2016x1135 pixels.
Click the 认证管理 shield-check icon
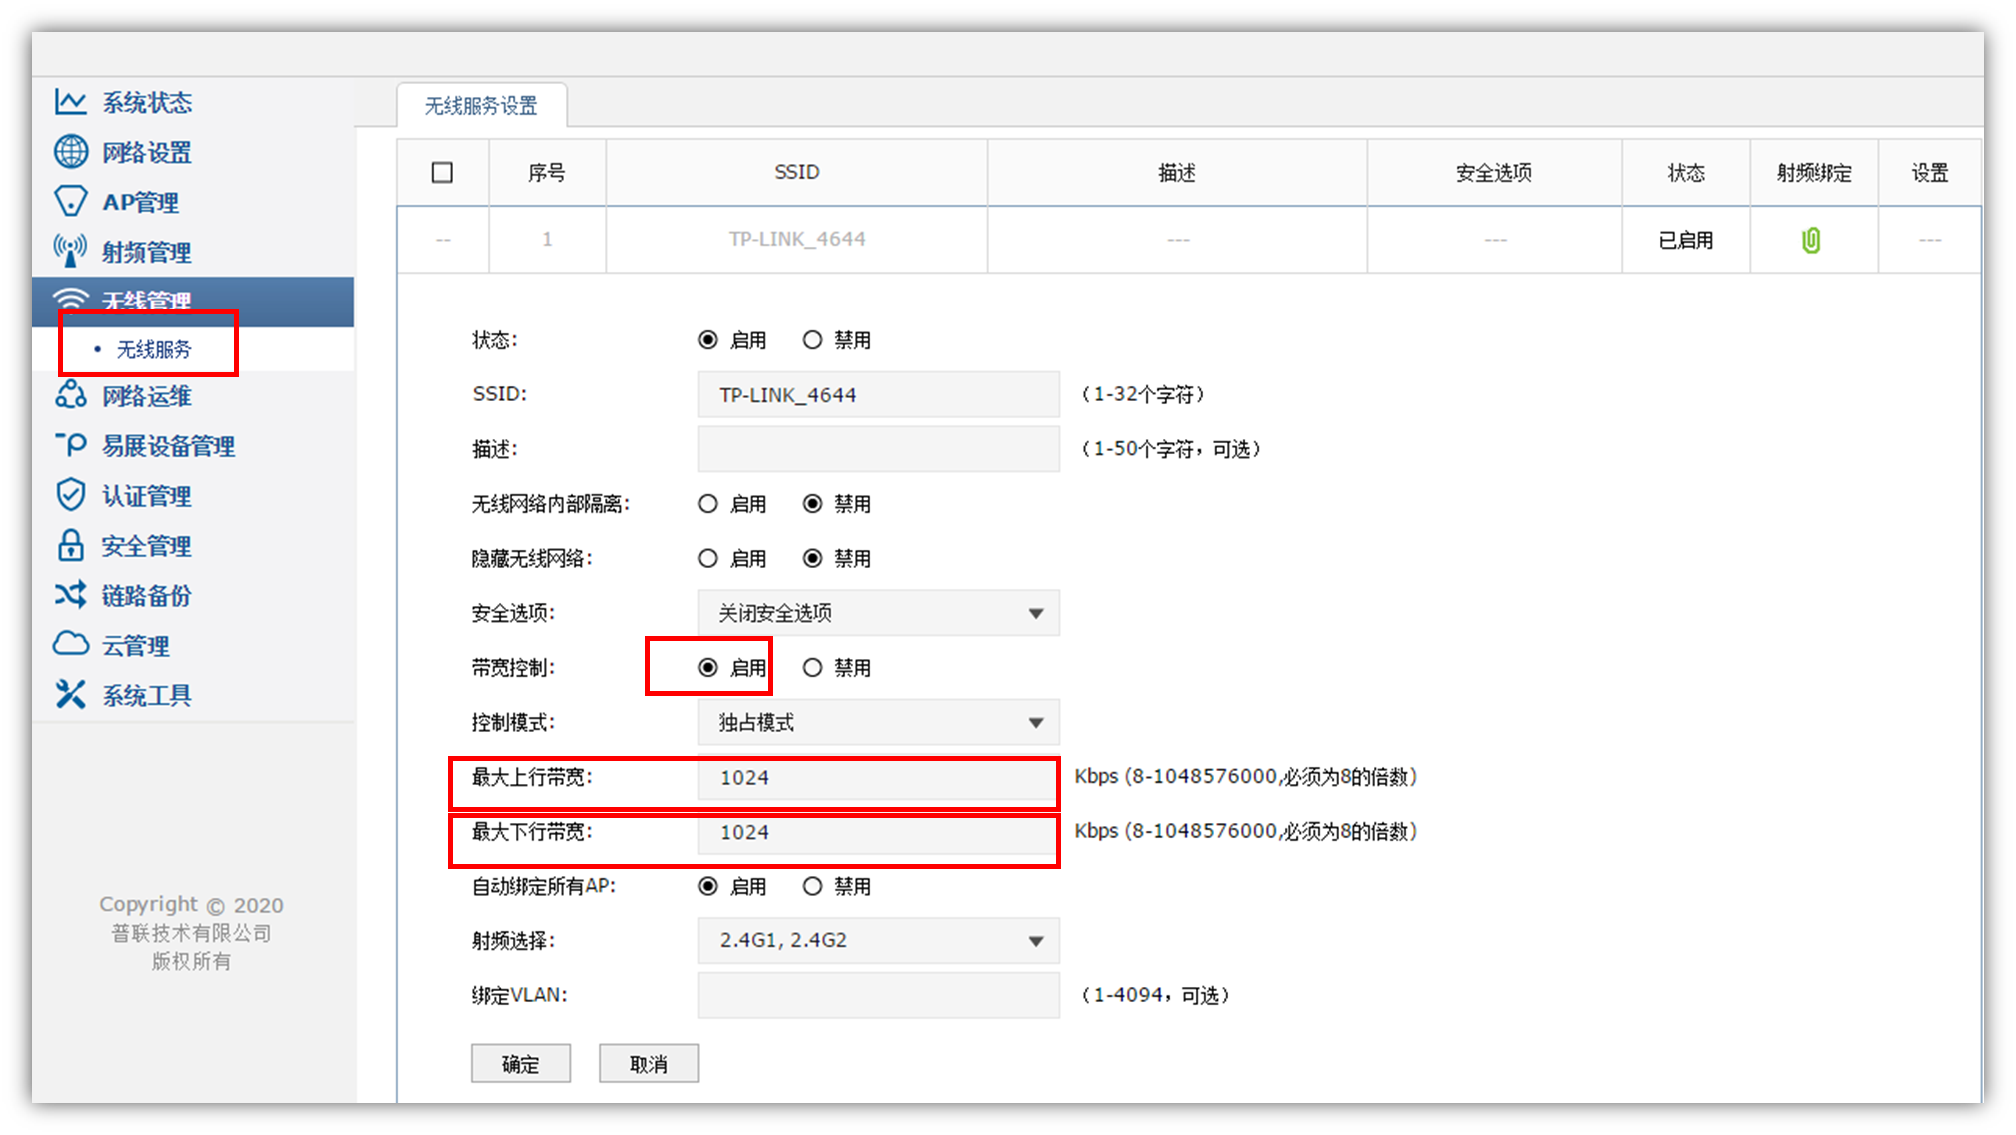tap(70, 495)
